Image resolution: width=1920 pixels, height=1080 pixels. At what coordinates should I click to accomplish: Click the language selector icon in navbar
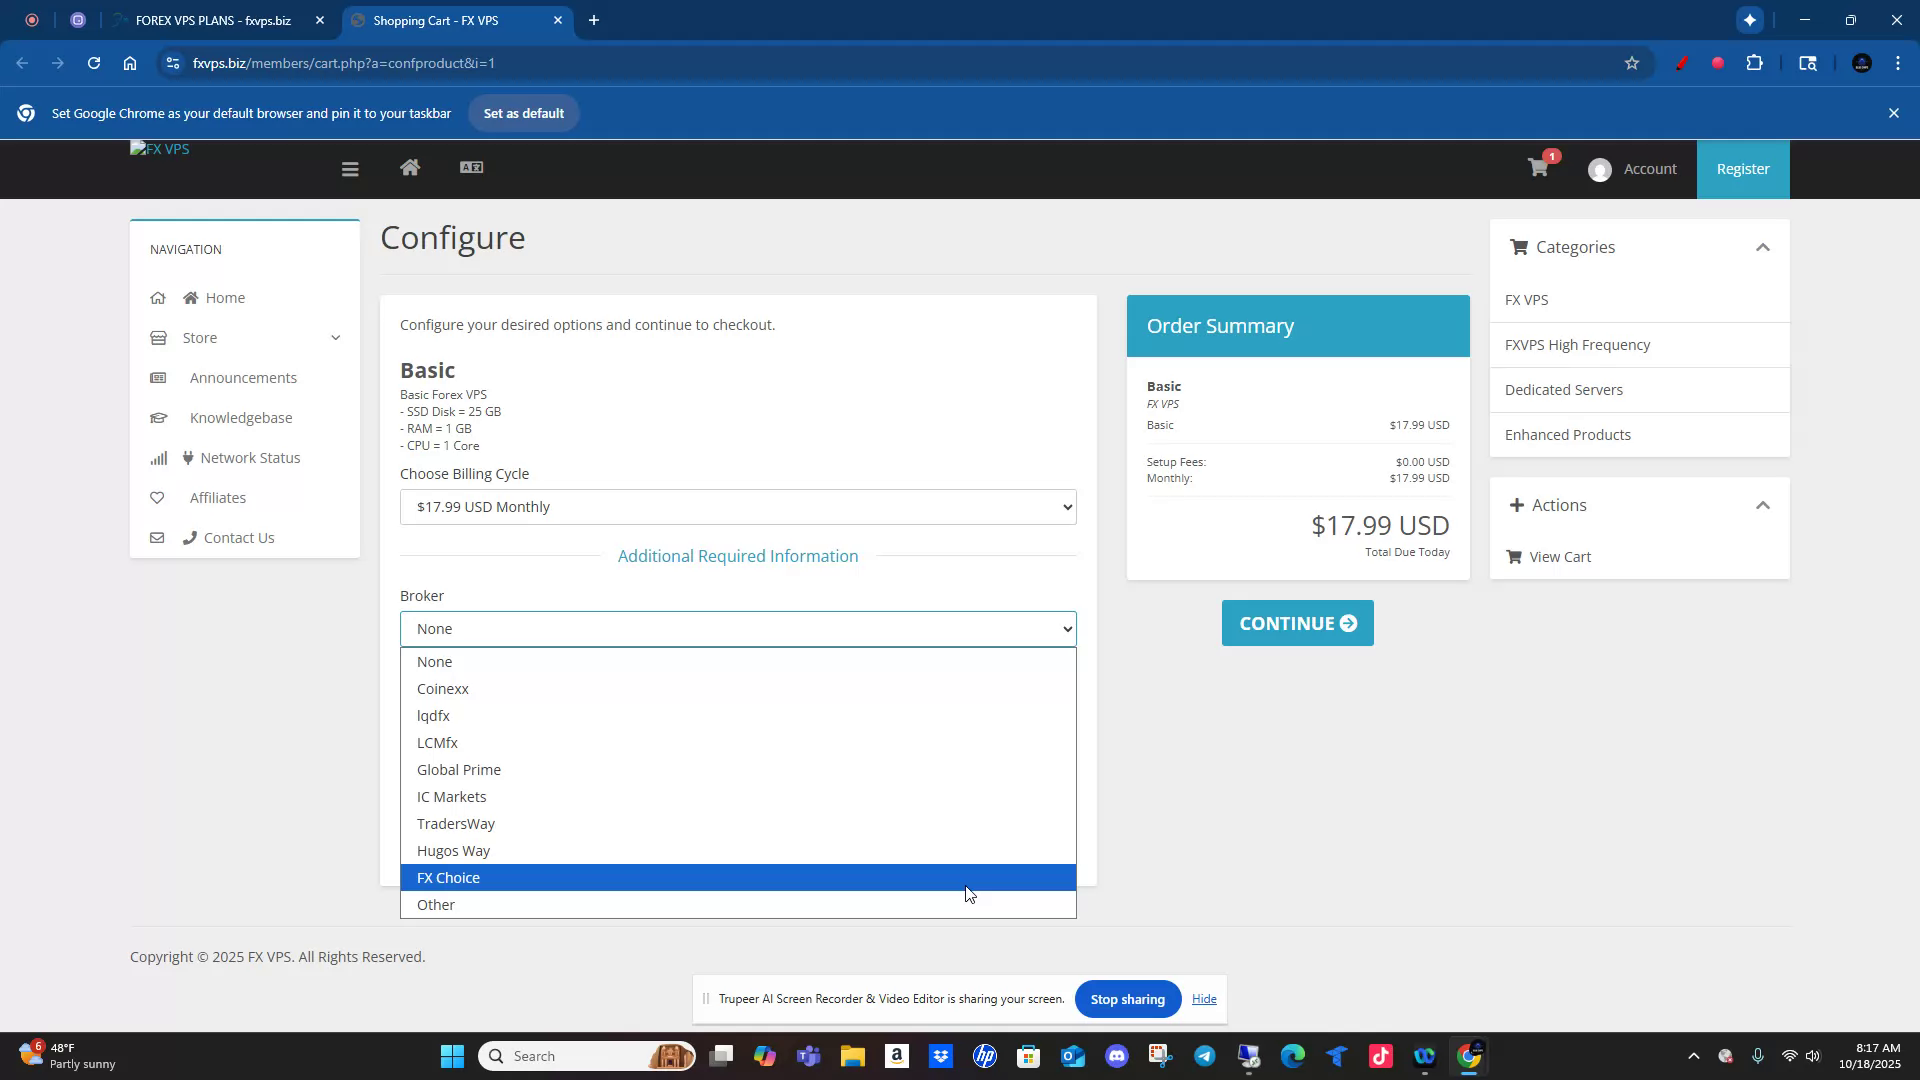pos(471,168)
